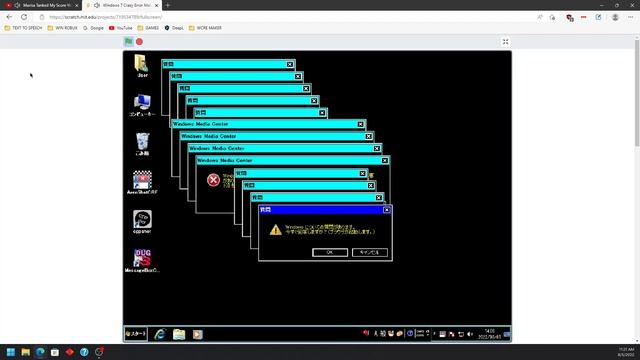640x360 pixels.
Task: Click the Read aloud icon in address bar
Action: [x=540, y=17]
